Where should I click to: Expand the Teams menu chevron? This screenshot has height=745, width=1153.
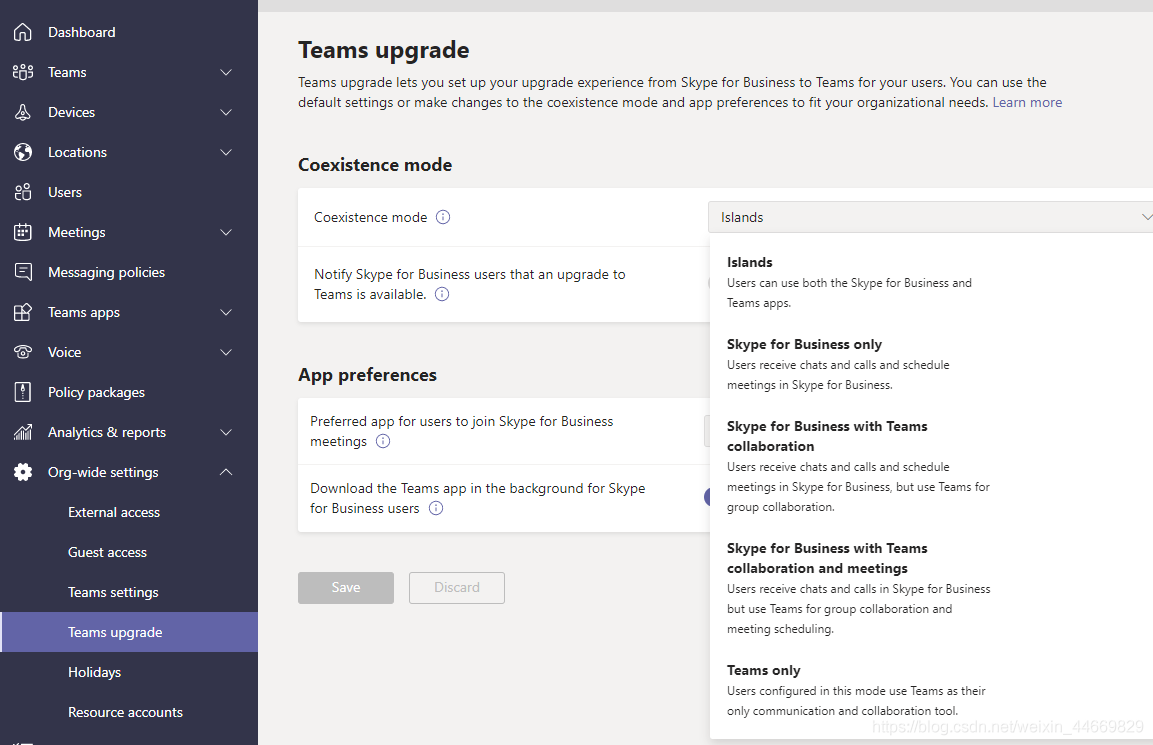coord(226,72)
